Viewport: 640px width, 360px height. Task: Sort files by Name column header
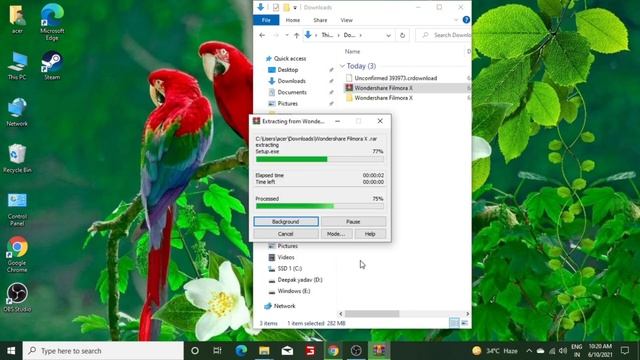pyautogui.click(x=352, y=51)
